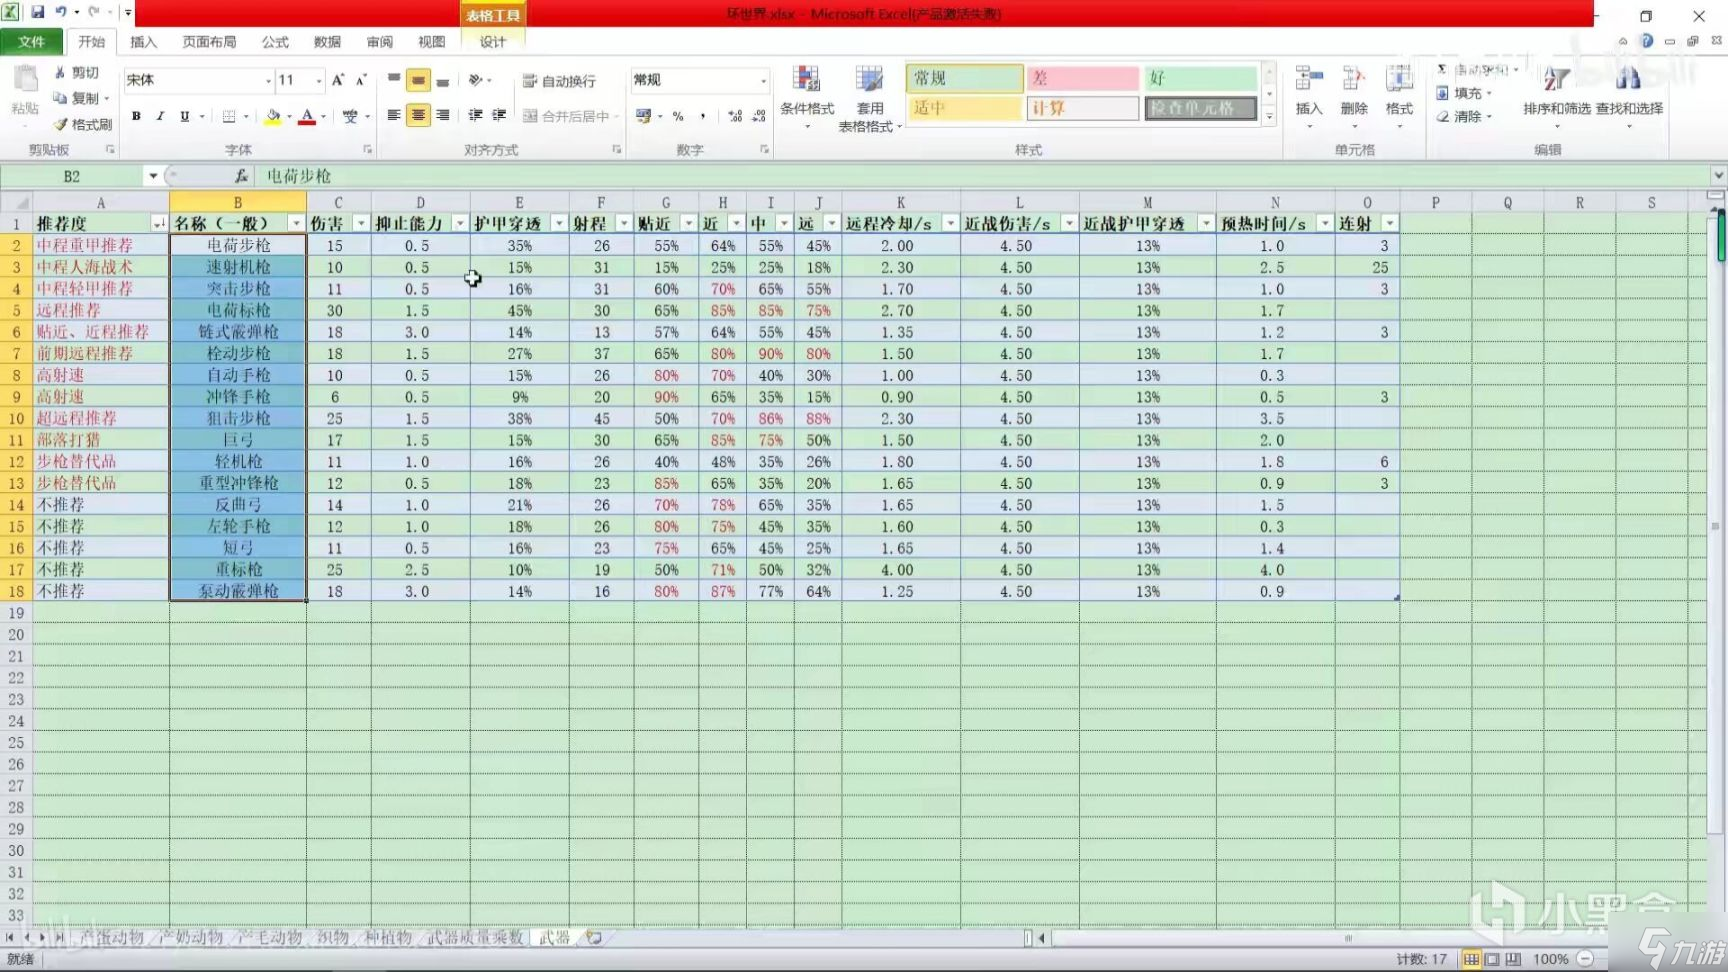This screenshot has width=1728, height=972.
Task: Switch to the Data (数据) tab
Action: (327, 42)
